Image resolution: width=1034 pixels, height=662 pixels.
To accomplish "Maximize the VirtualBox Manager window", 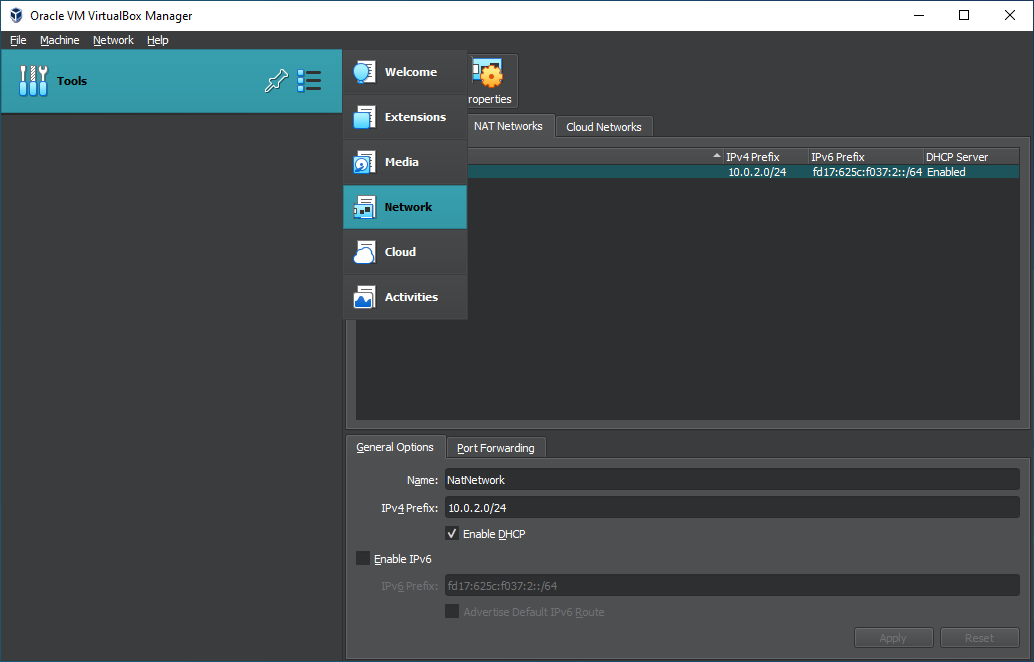I will coord(964,15).
